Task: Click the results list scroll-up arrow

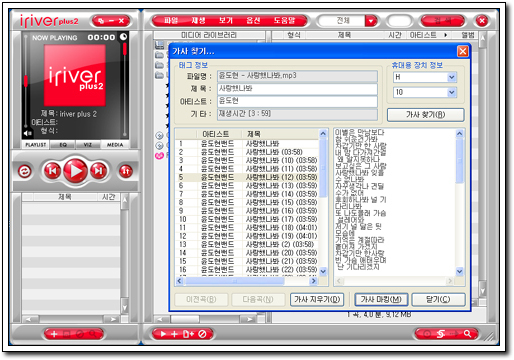Action: click(x=323, y=134)
